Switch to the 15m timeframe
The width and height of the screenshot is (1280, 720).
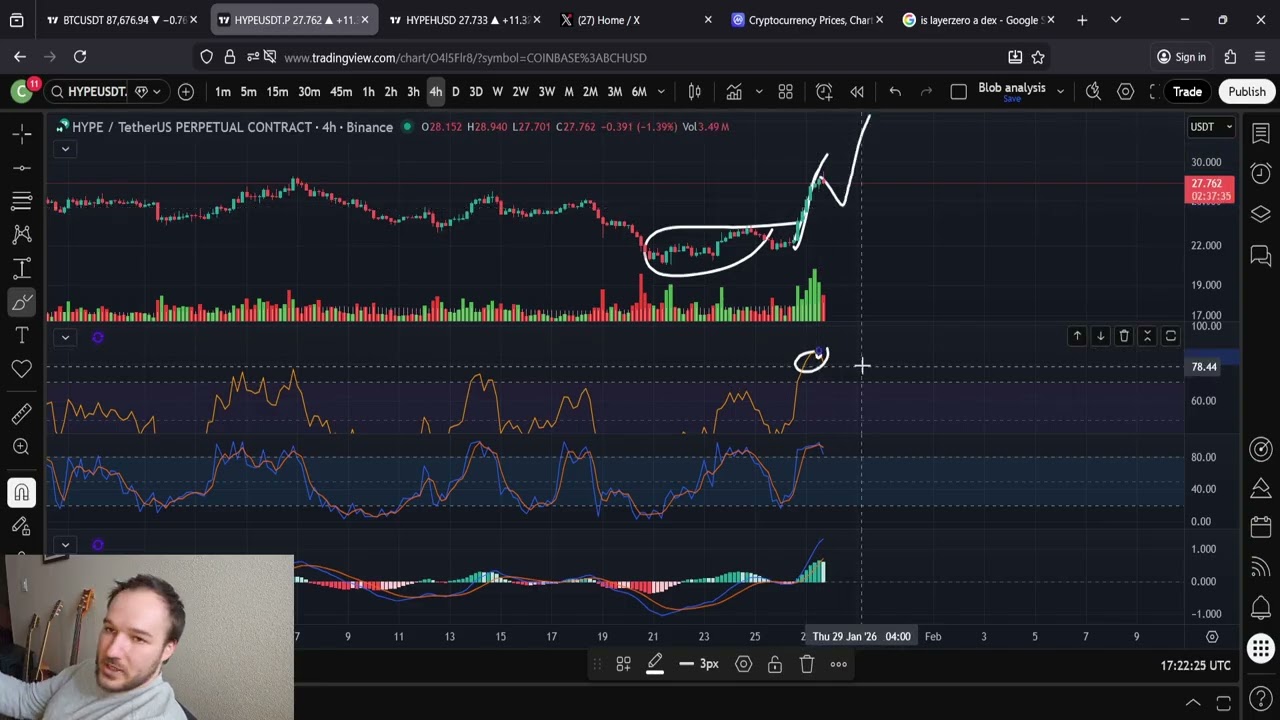[277, 92]
